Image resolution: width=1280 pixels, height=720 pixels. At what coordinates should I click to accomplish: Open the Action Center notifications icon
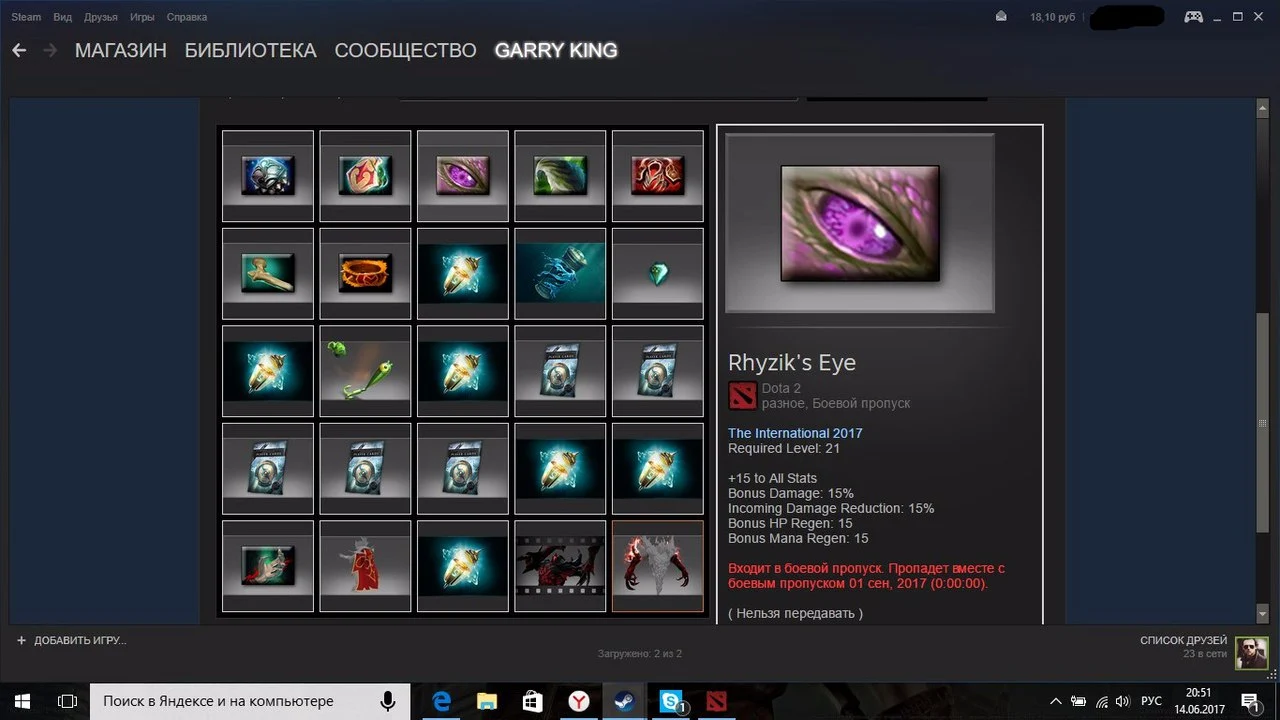pos(1250,701)
